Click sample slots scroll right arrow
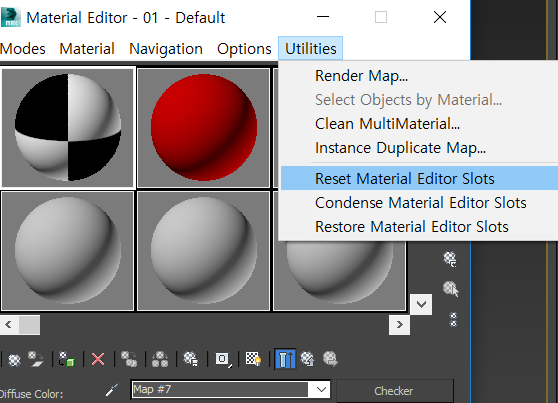Viewport: 558px width, 403px height. coord(399,325)
